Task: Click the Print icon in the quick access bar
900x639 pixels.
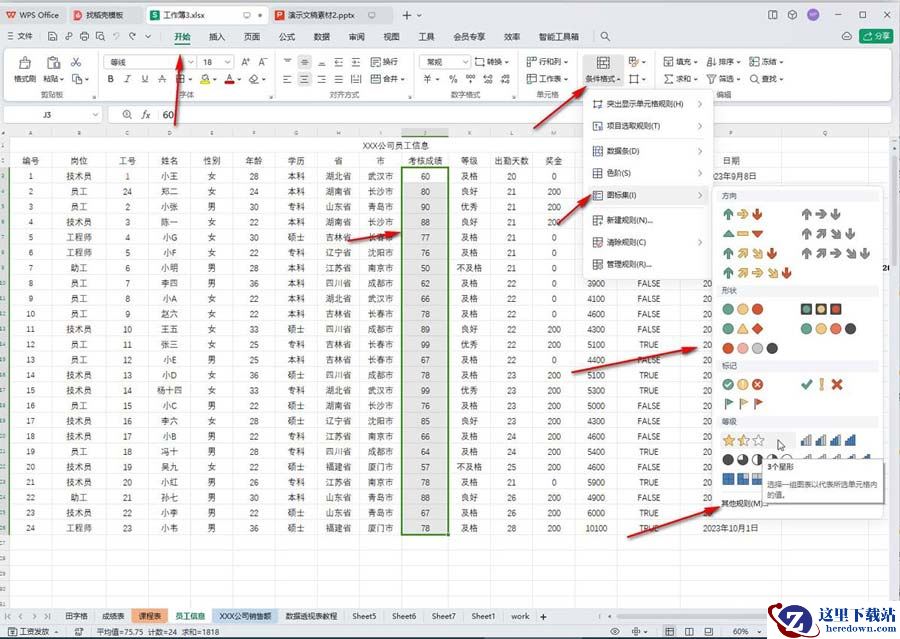Action: click(x=84, y=36)
